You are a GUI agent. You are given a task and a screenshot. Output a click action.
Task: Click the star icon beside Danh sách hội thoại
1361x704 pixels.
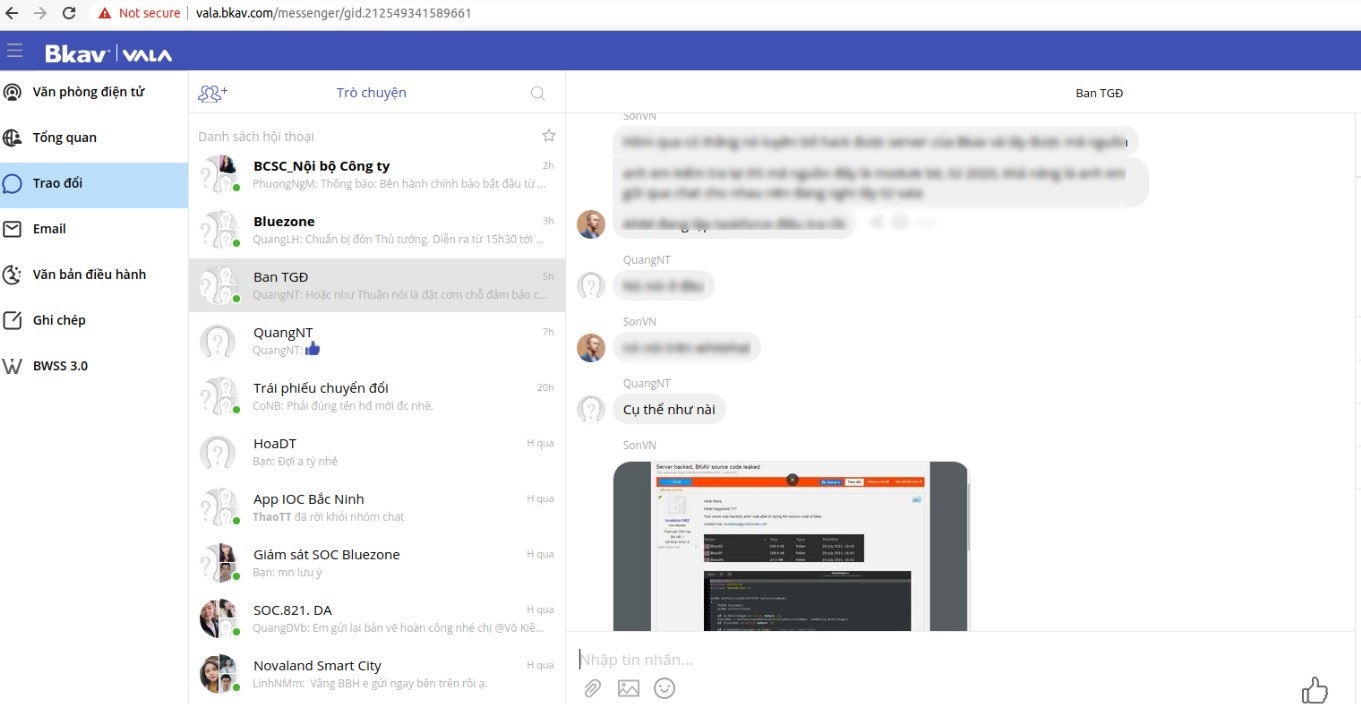click(x=548, y=136)
